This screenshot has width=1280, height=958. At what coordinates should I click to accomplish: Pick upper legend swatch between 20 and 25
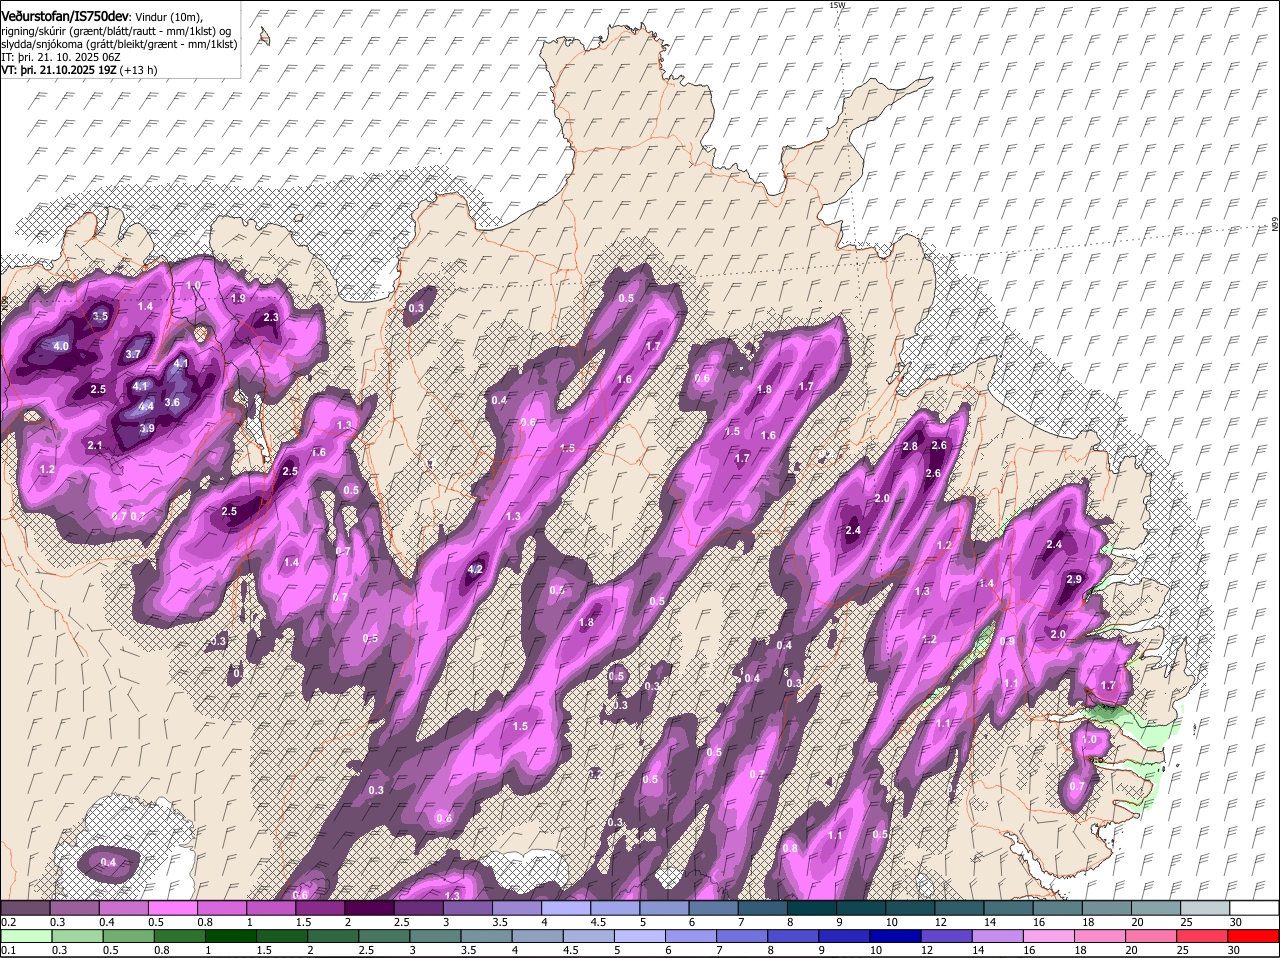coord(1154,907)
